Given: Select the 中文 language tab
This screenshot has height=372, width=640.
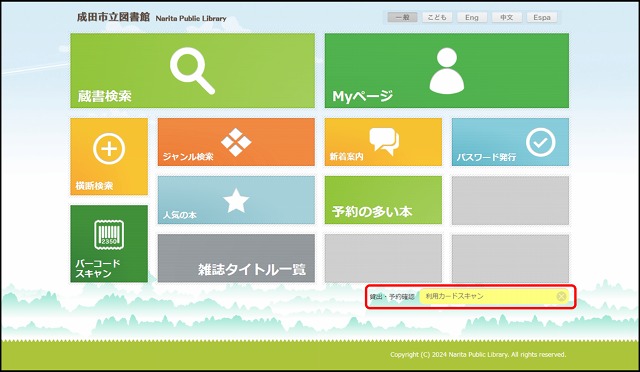Looking at the screenshot, I should point(507,17).
